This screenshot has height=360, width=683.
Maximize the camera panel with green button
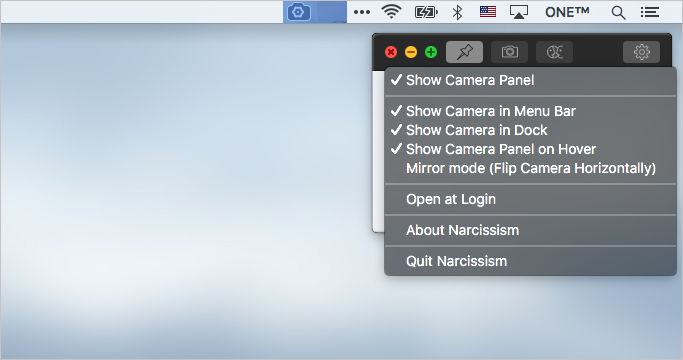pyautogui.click(x=431, y=52)
